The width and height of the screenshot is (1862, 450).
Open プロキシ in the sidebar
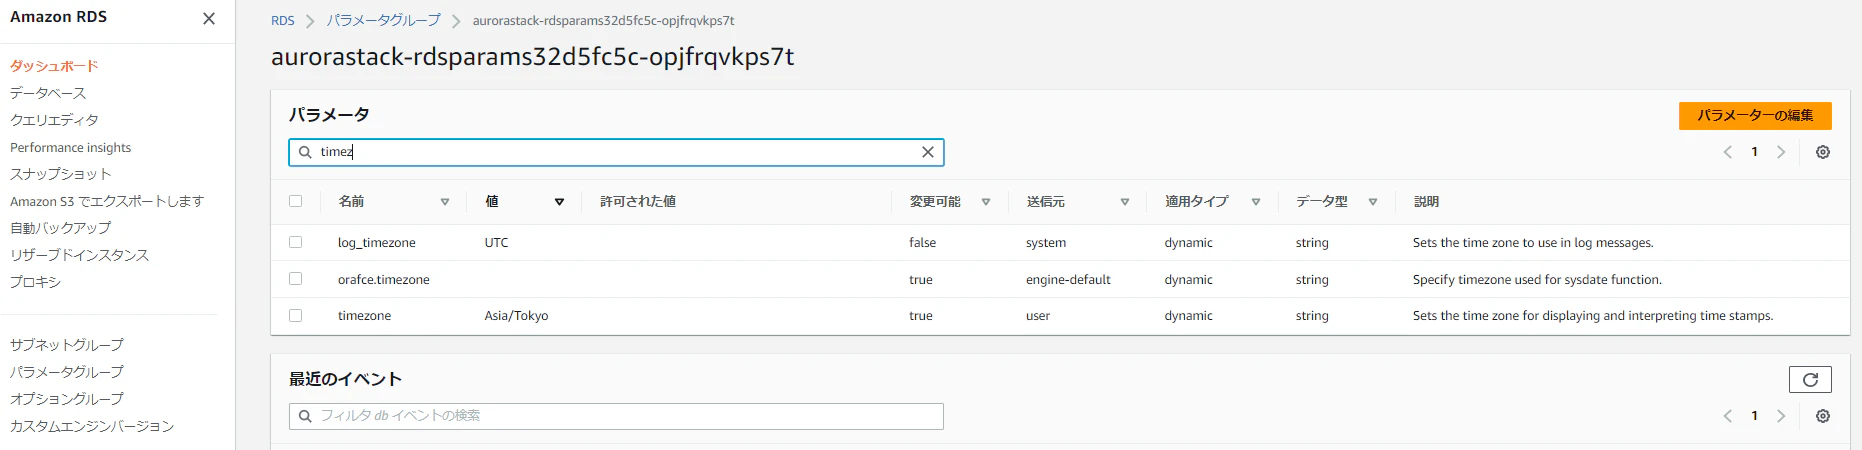click(35, 282)
